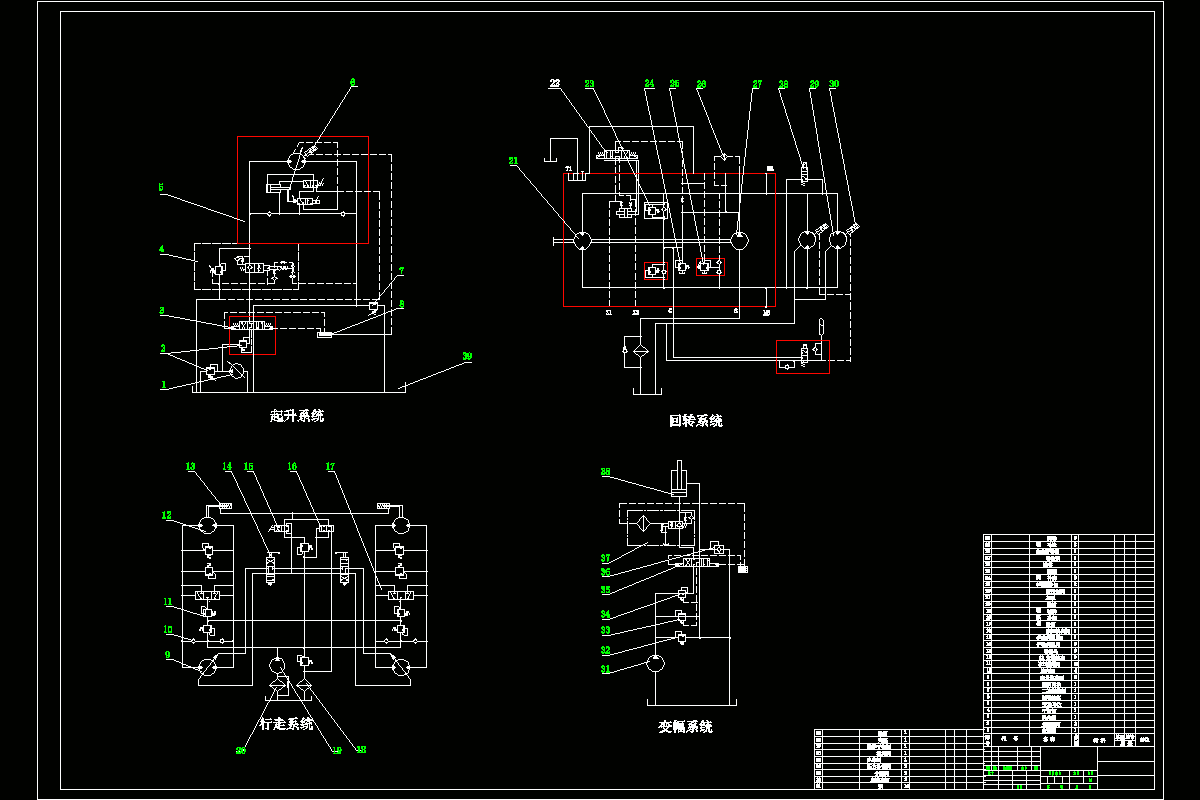1200x800 pixels.
Task: Click callout number 11 label
Action: (x=168, y=602)
